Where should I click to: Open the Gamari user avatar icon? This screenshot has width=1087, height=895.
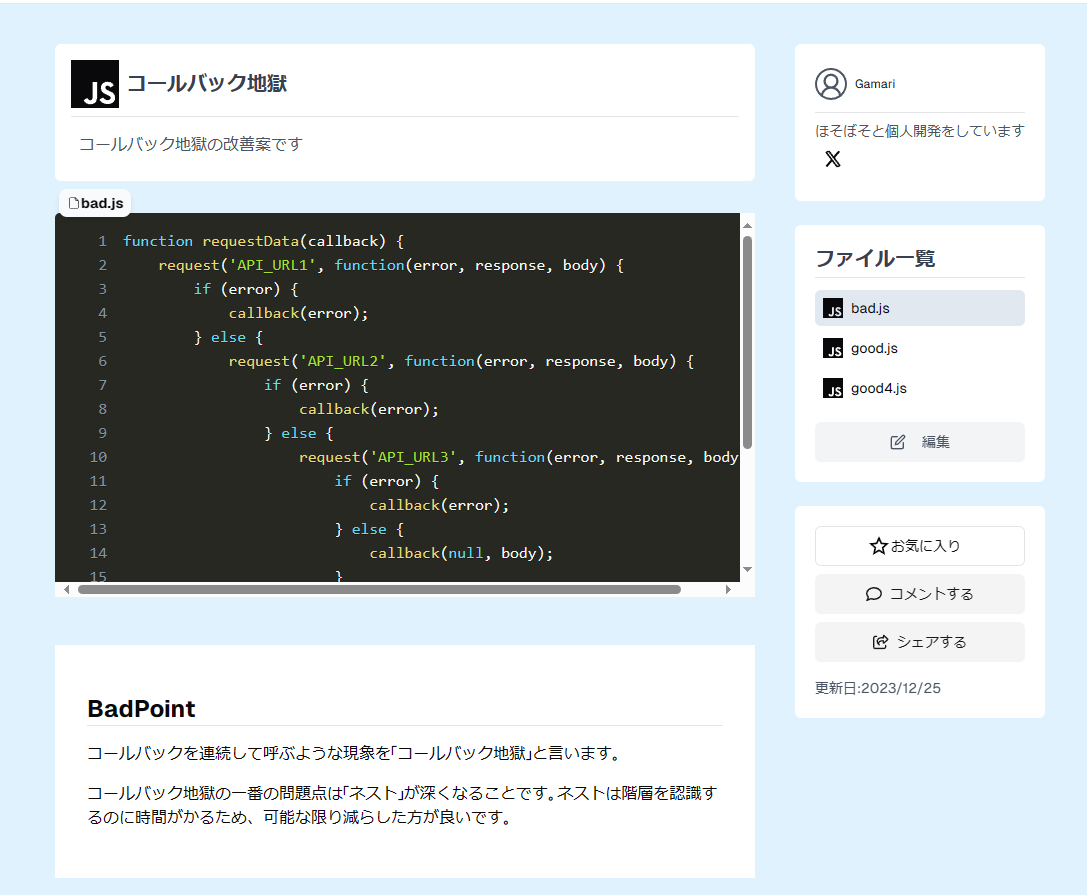(x=831, y=84)
